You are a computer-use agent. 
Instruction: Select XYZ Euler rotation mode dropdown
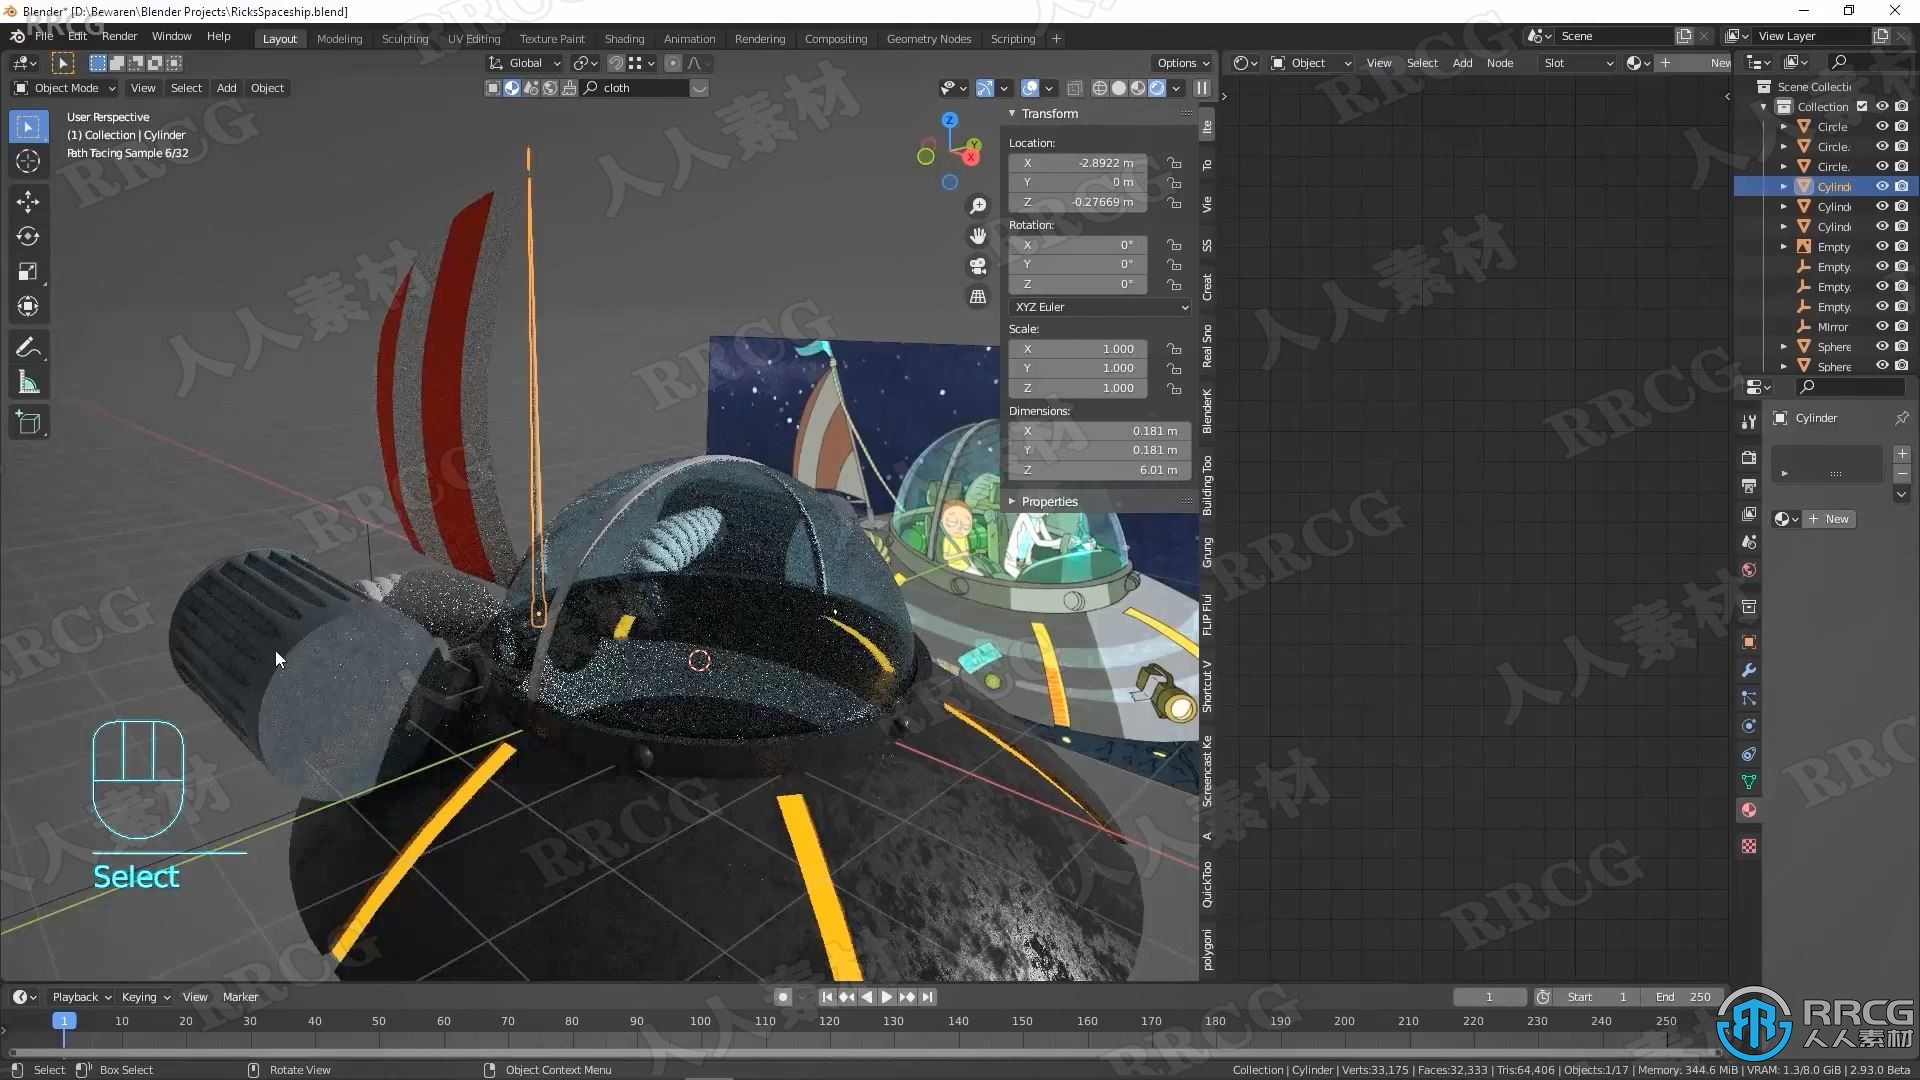(x=1098, y=306)
